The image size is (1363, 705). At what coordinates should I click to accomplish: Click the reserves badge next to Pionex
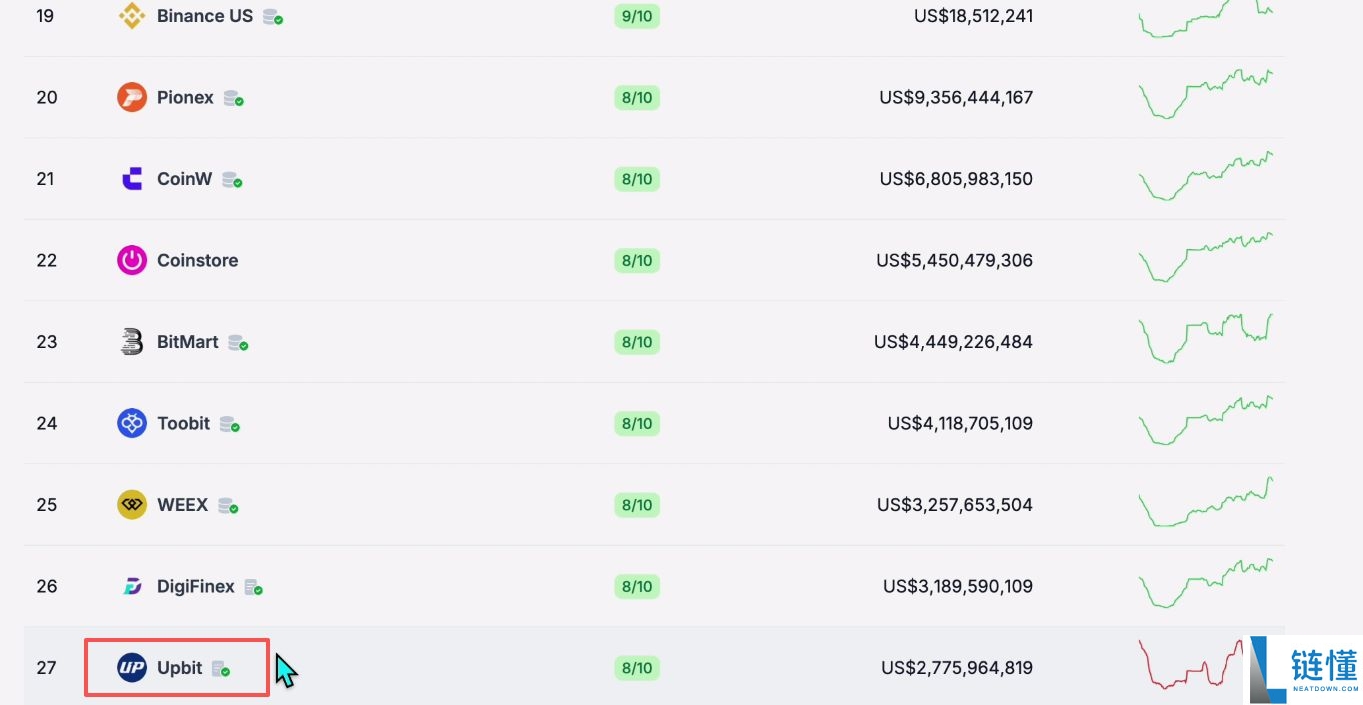[x=234, y=99]
